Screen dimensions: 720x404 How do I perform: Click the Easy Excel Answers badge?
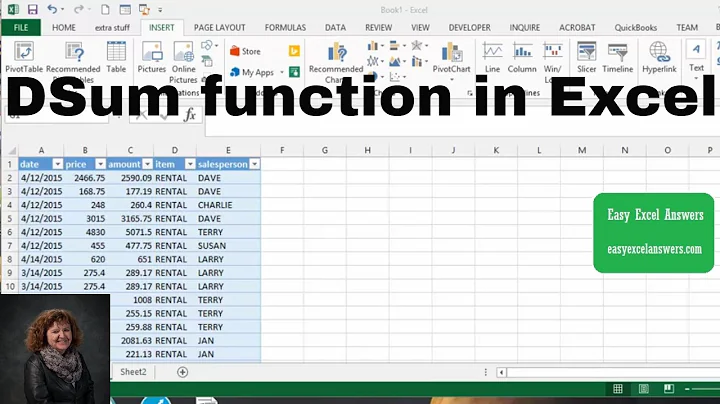point(653,233)
